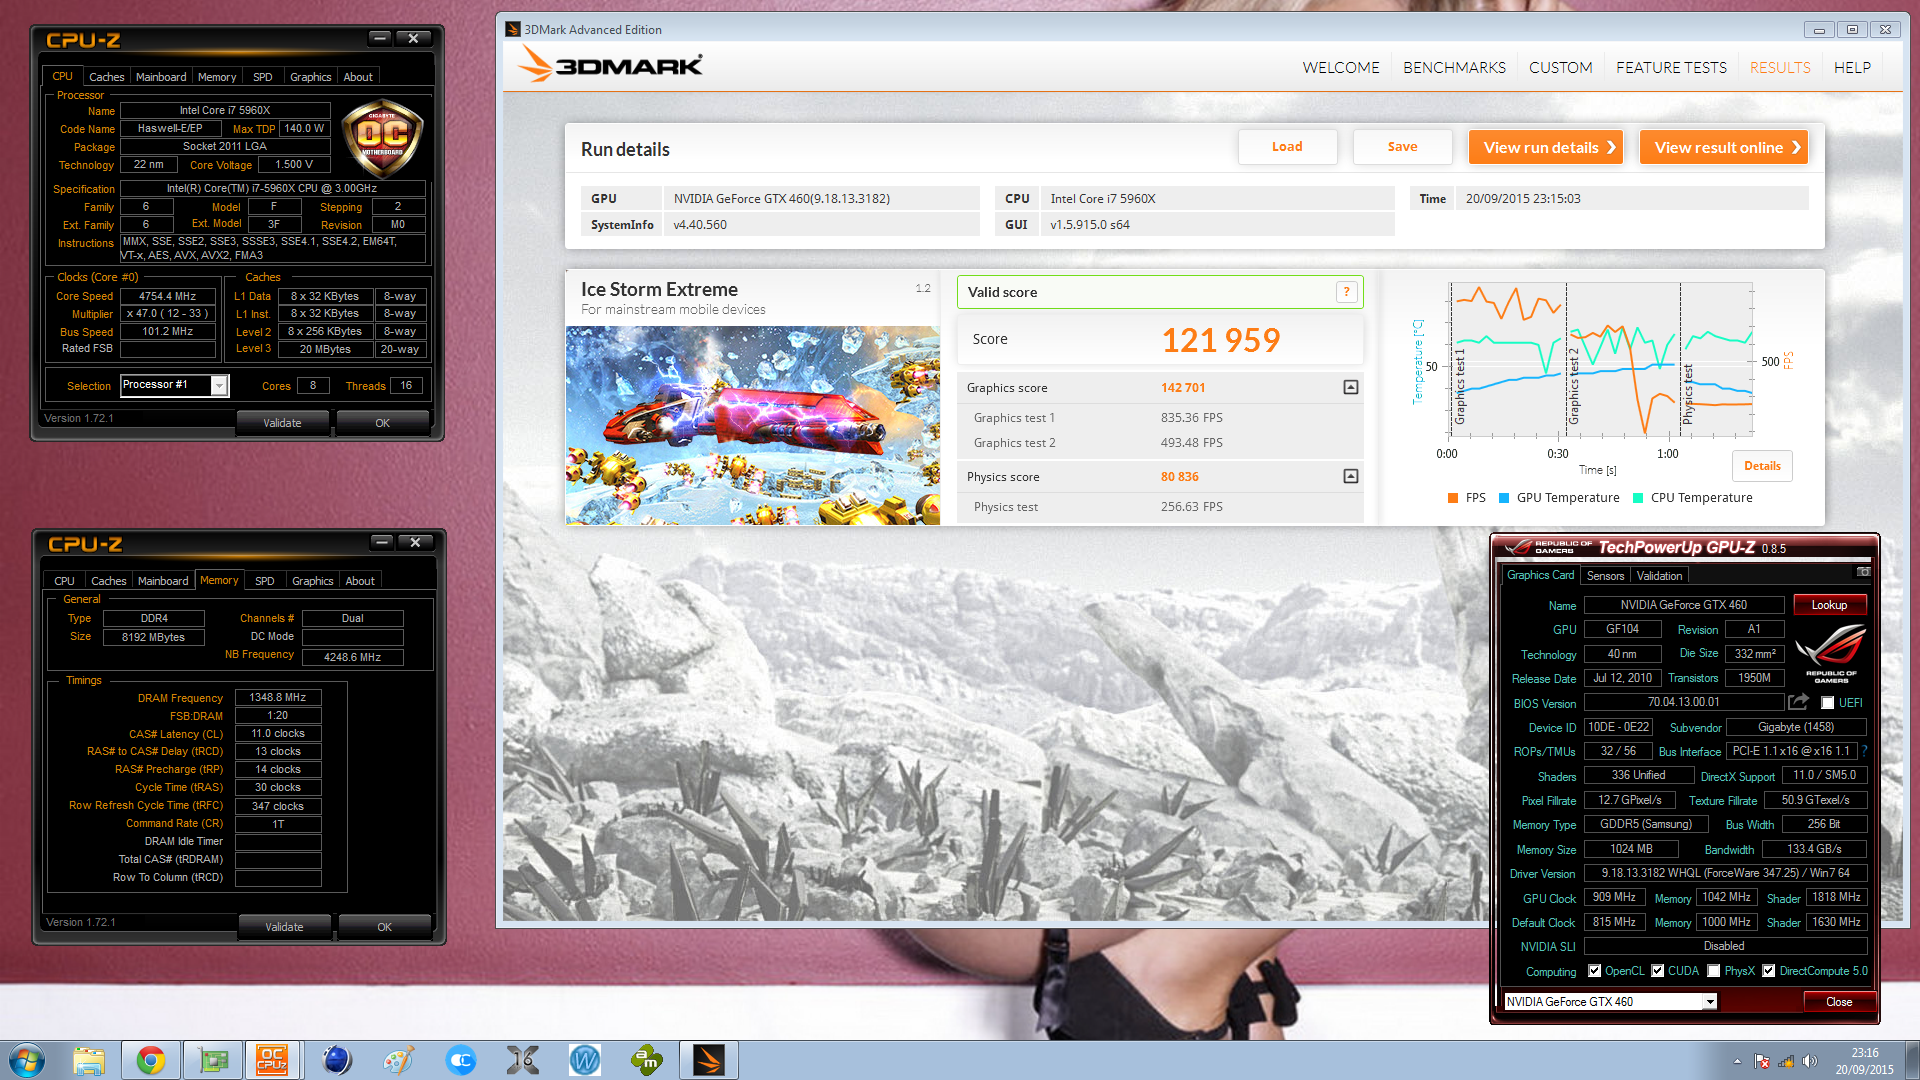Switch to Sensors tab in GPU-Z
This screenshot has width=1920, height=1080.
pyautogui.click(x=1605, y=575)
